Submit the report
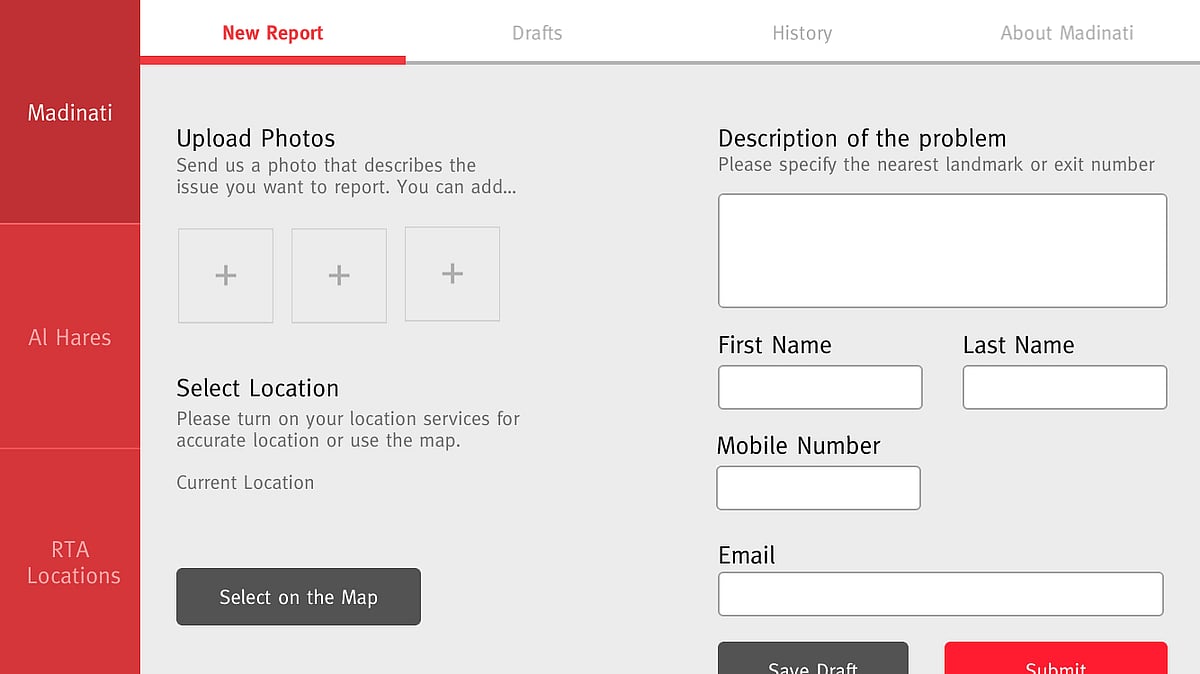The image size is (1200, 674). (x=1056, y=658)
